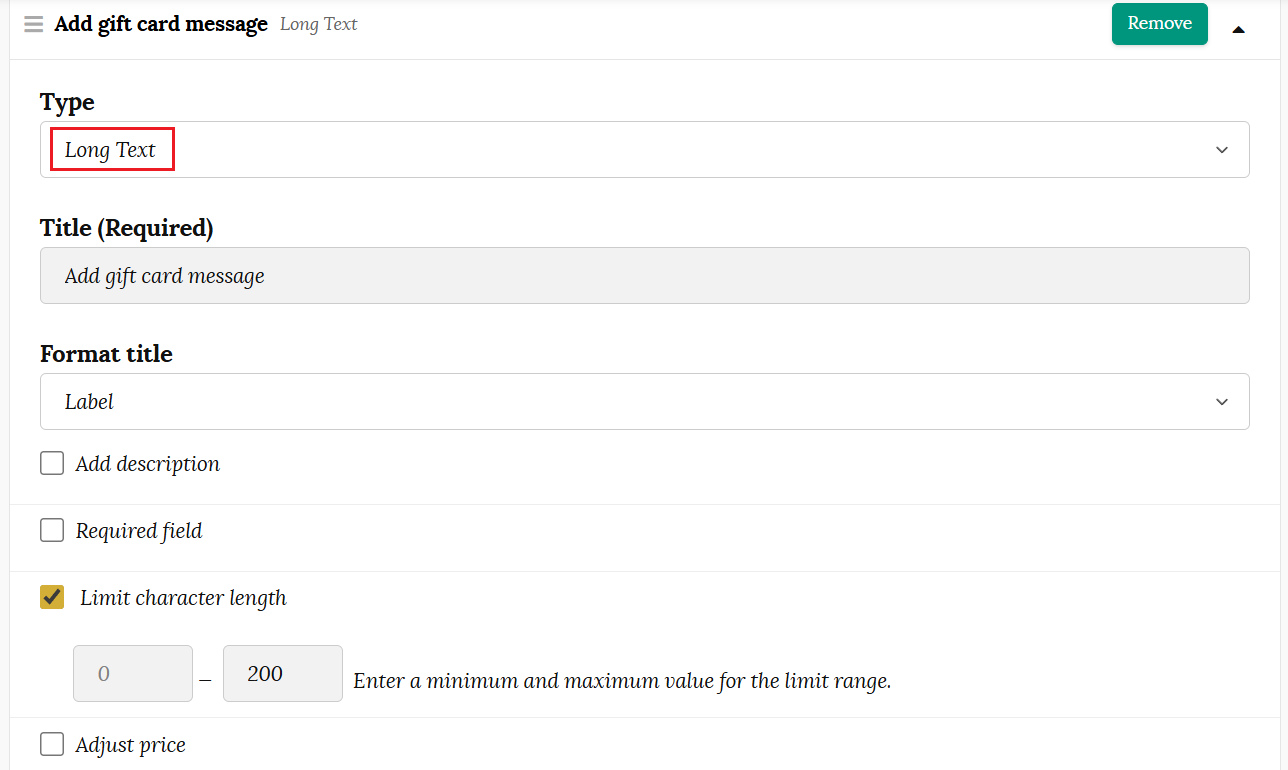Tick the Required field checkbox
This screenshot has height=770, width=1288.
coord(52,530)
